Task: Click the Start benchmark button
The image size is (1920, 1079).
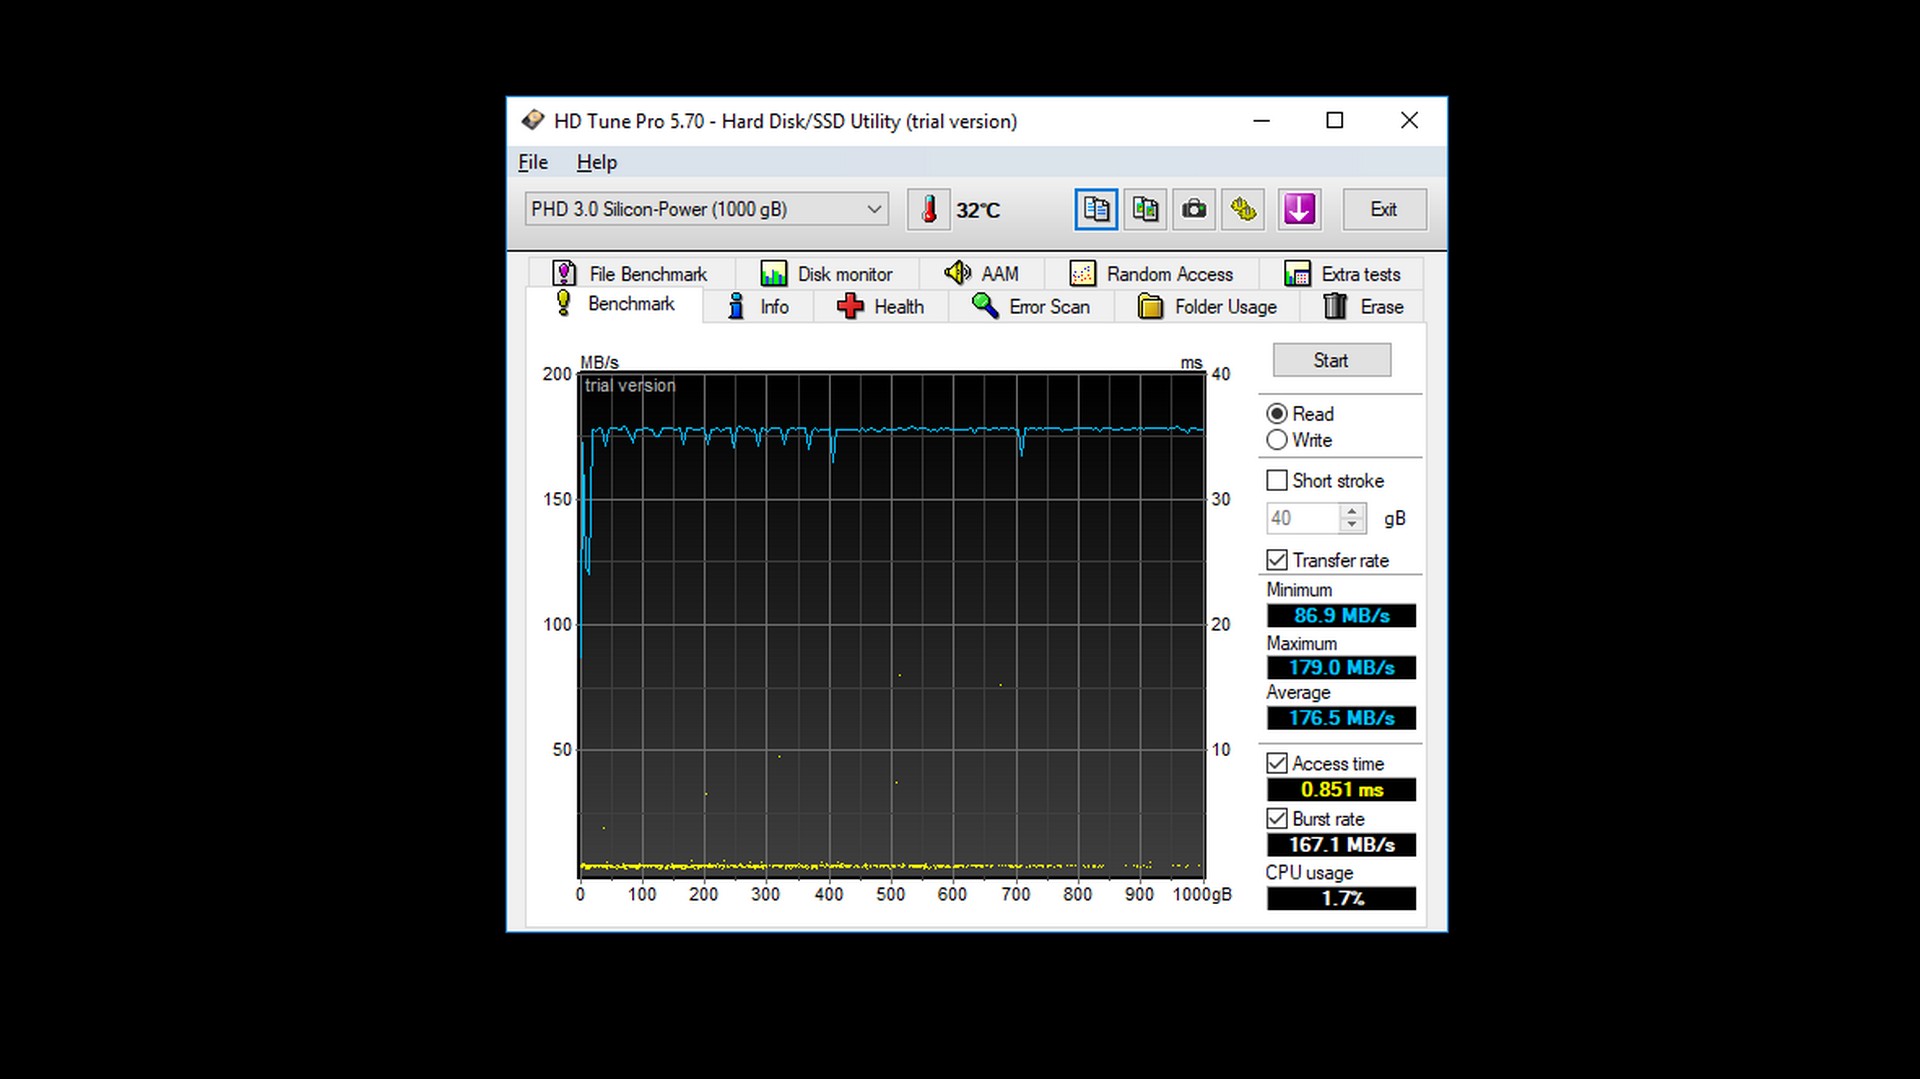Action: (1331, 360)
